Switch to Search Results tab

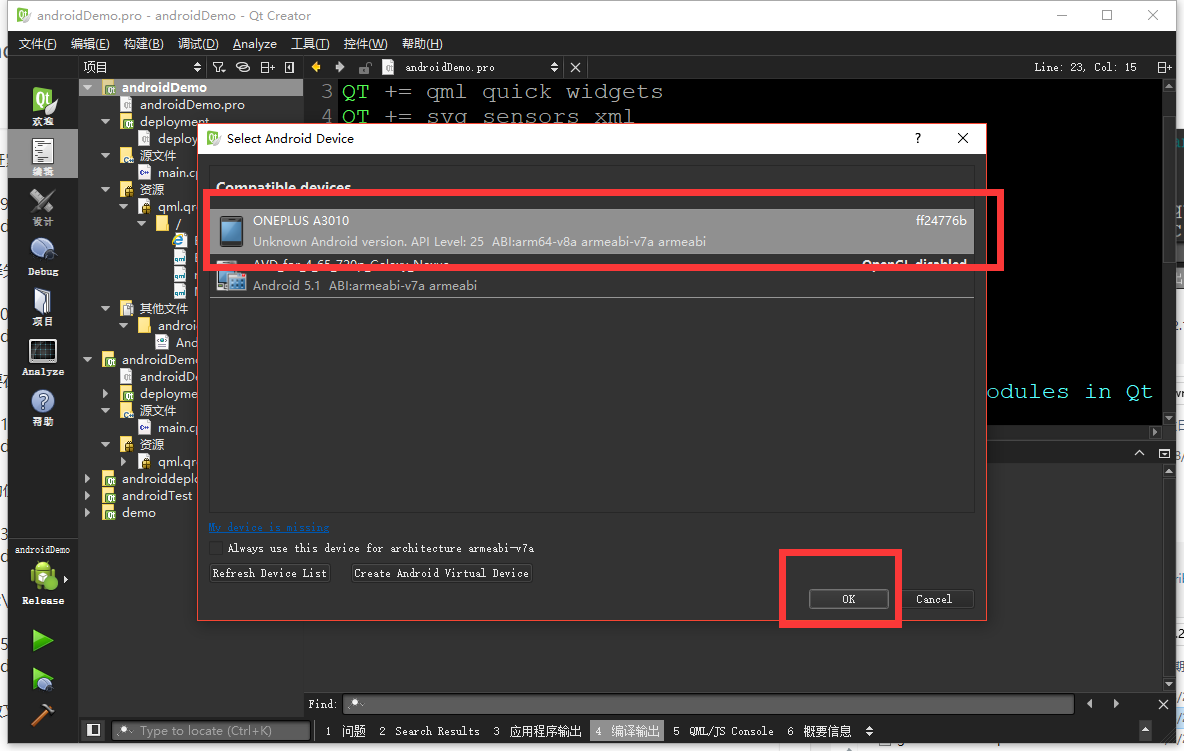pos(429,731)
